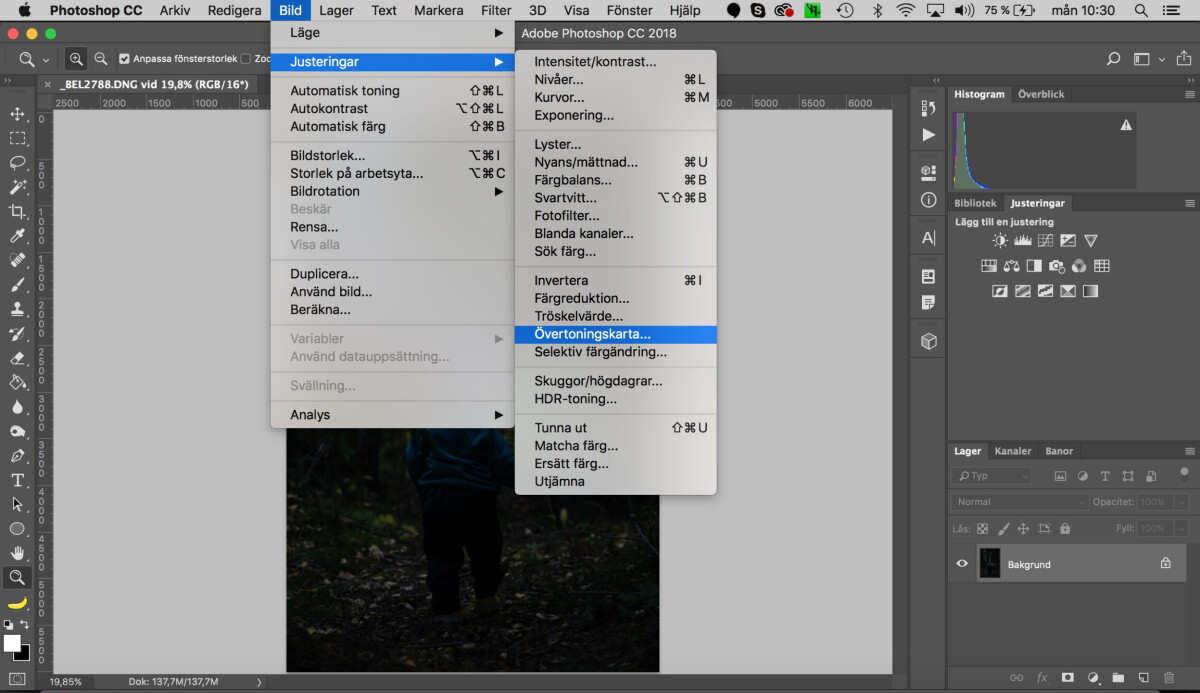Switch to the Kanaler tab

(1012, 451)
